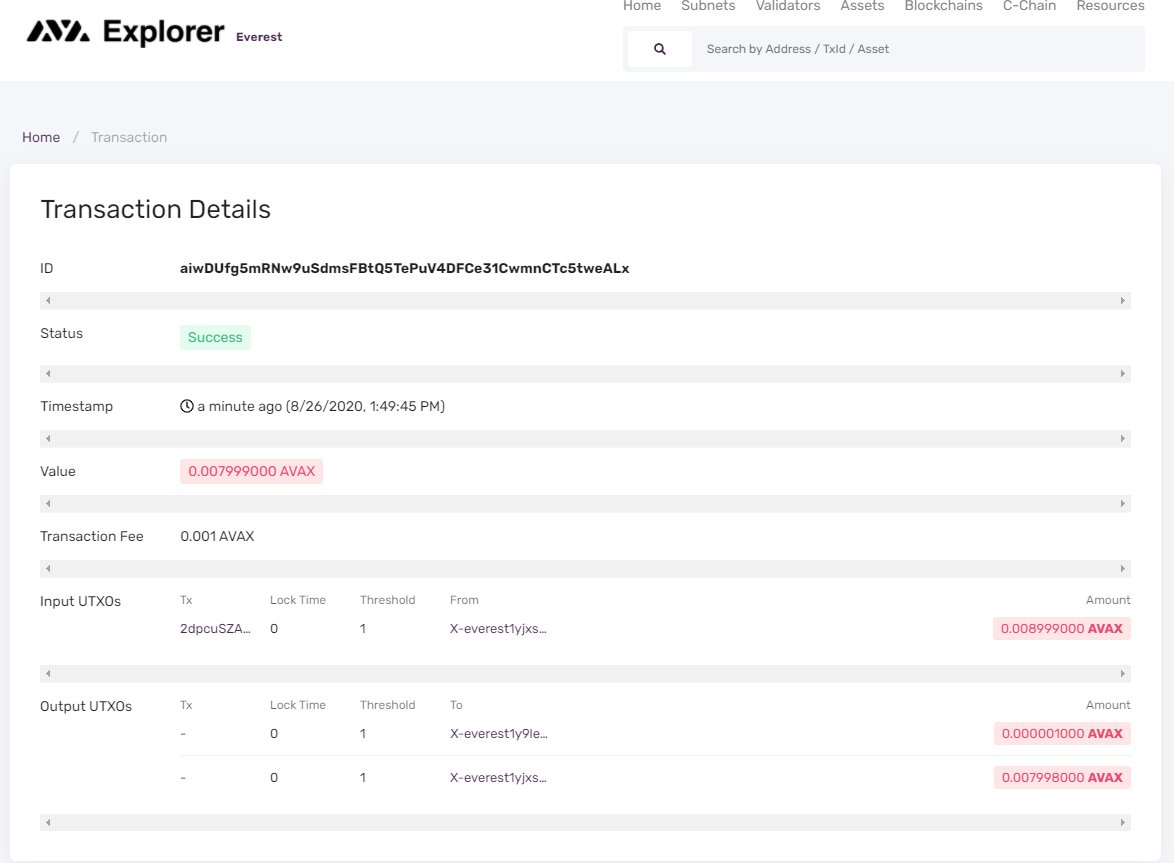Open the Resources menu
This screenshot has height=863, width=1174.
pyautogui.click(x=1110, y=6)
